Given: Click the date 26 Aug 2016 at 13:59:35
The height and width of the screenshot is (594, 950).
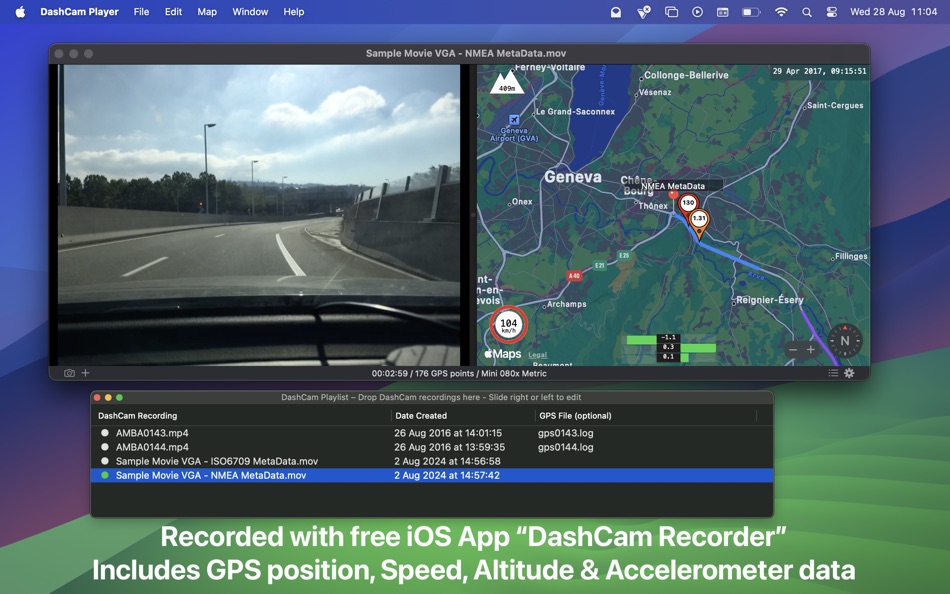Looking at the screenshot, I should (x=450, y=447).
